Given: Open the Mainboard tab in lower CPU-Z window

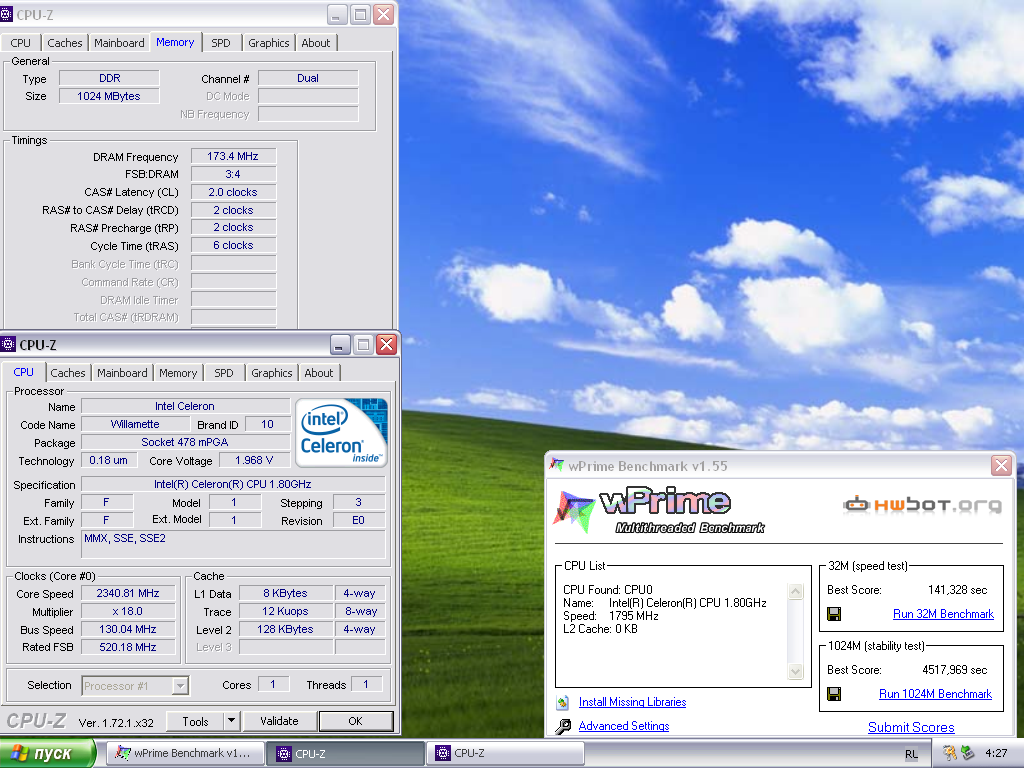Looking at the screenshot, I should pos(122,373).
